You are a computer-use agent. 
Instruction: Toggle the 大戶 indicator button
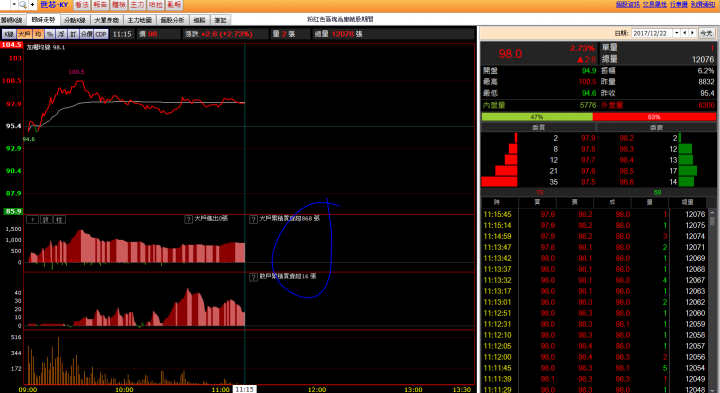24,34
